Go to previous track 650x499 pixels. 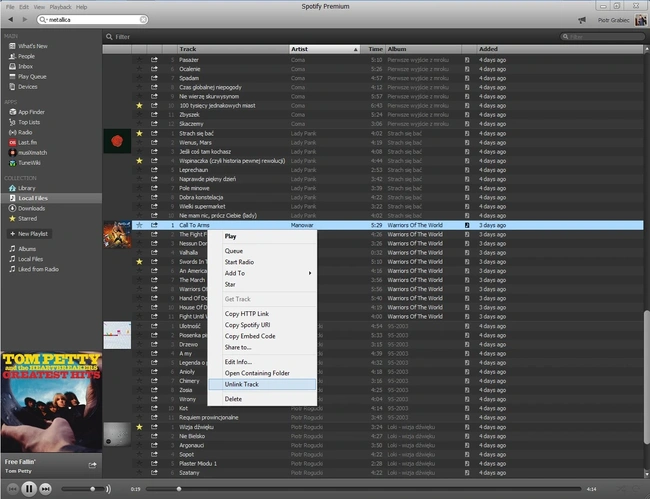(x=12, y=489)
